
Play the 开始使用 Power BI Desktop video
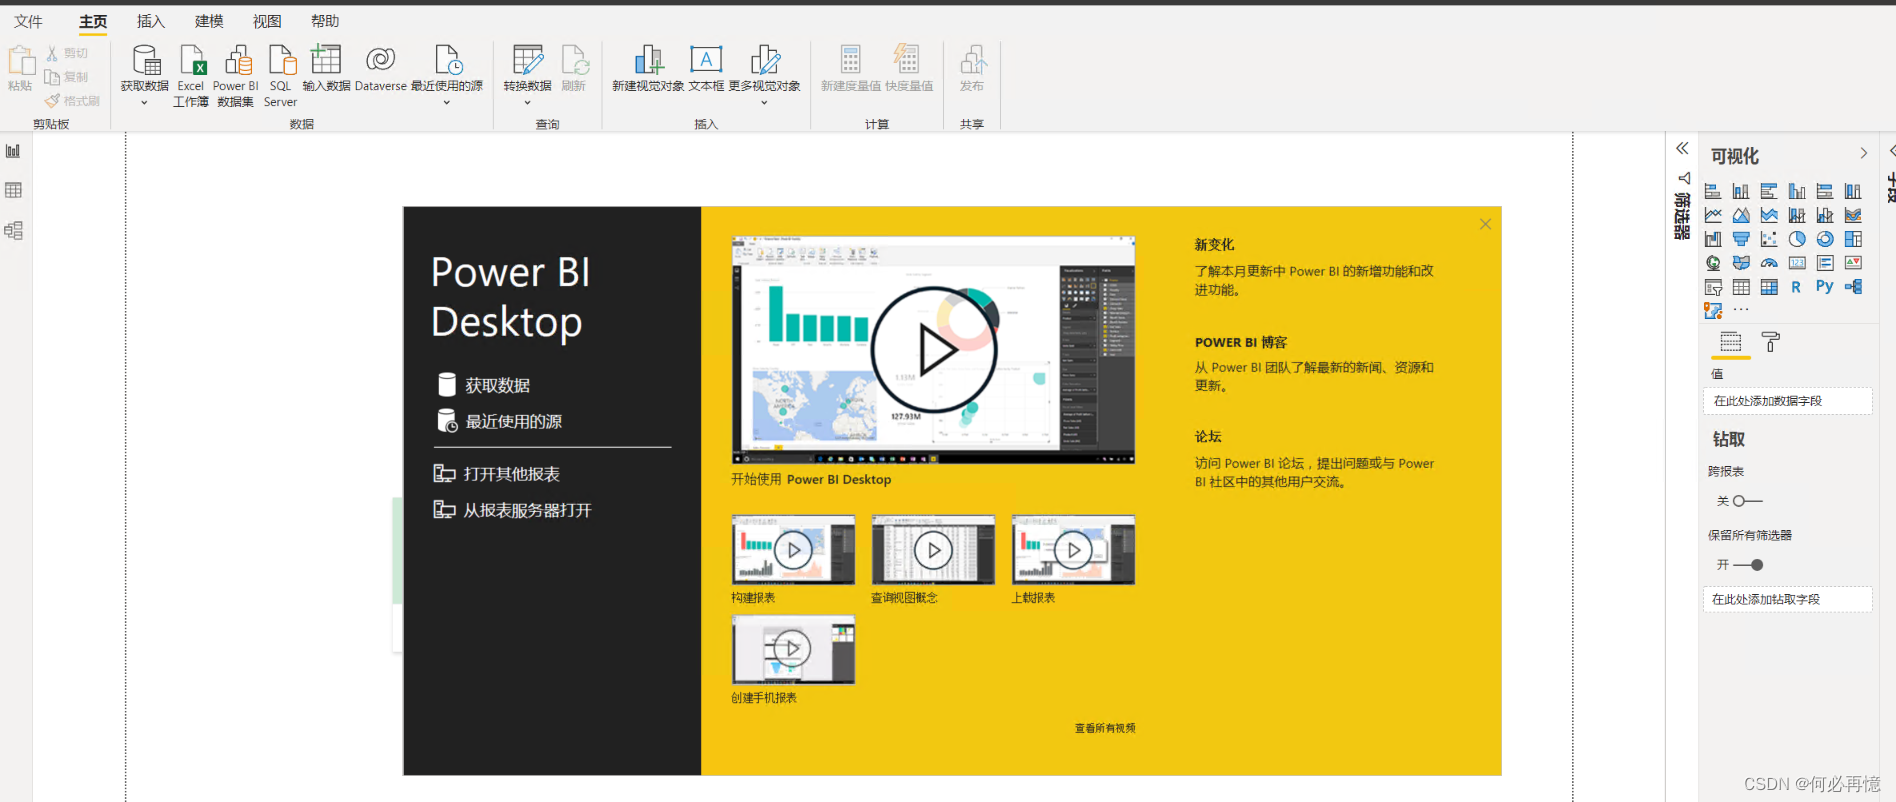click(934, 350)
